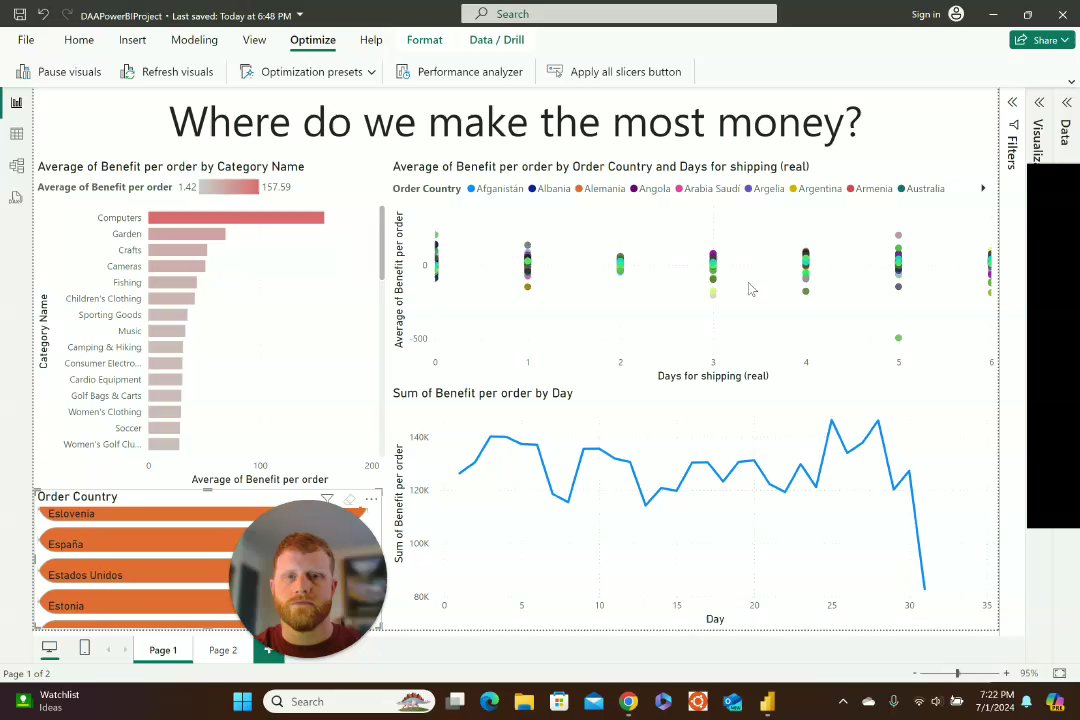Expand the Filters pane chevron
The width and height of the screenshot is (1080, 720).
point(1012,103)
